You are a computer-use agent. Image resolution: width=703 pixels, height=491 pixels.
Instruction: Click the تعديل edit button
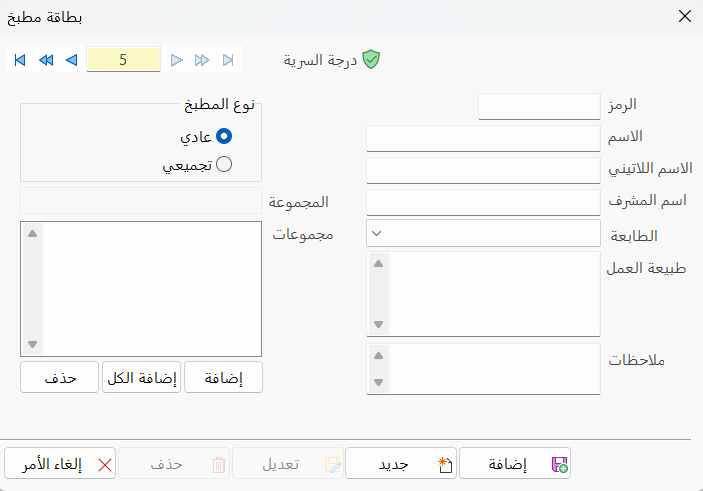[288, 463]
